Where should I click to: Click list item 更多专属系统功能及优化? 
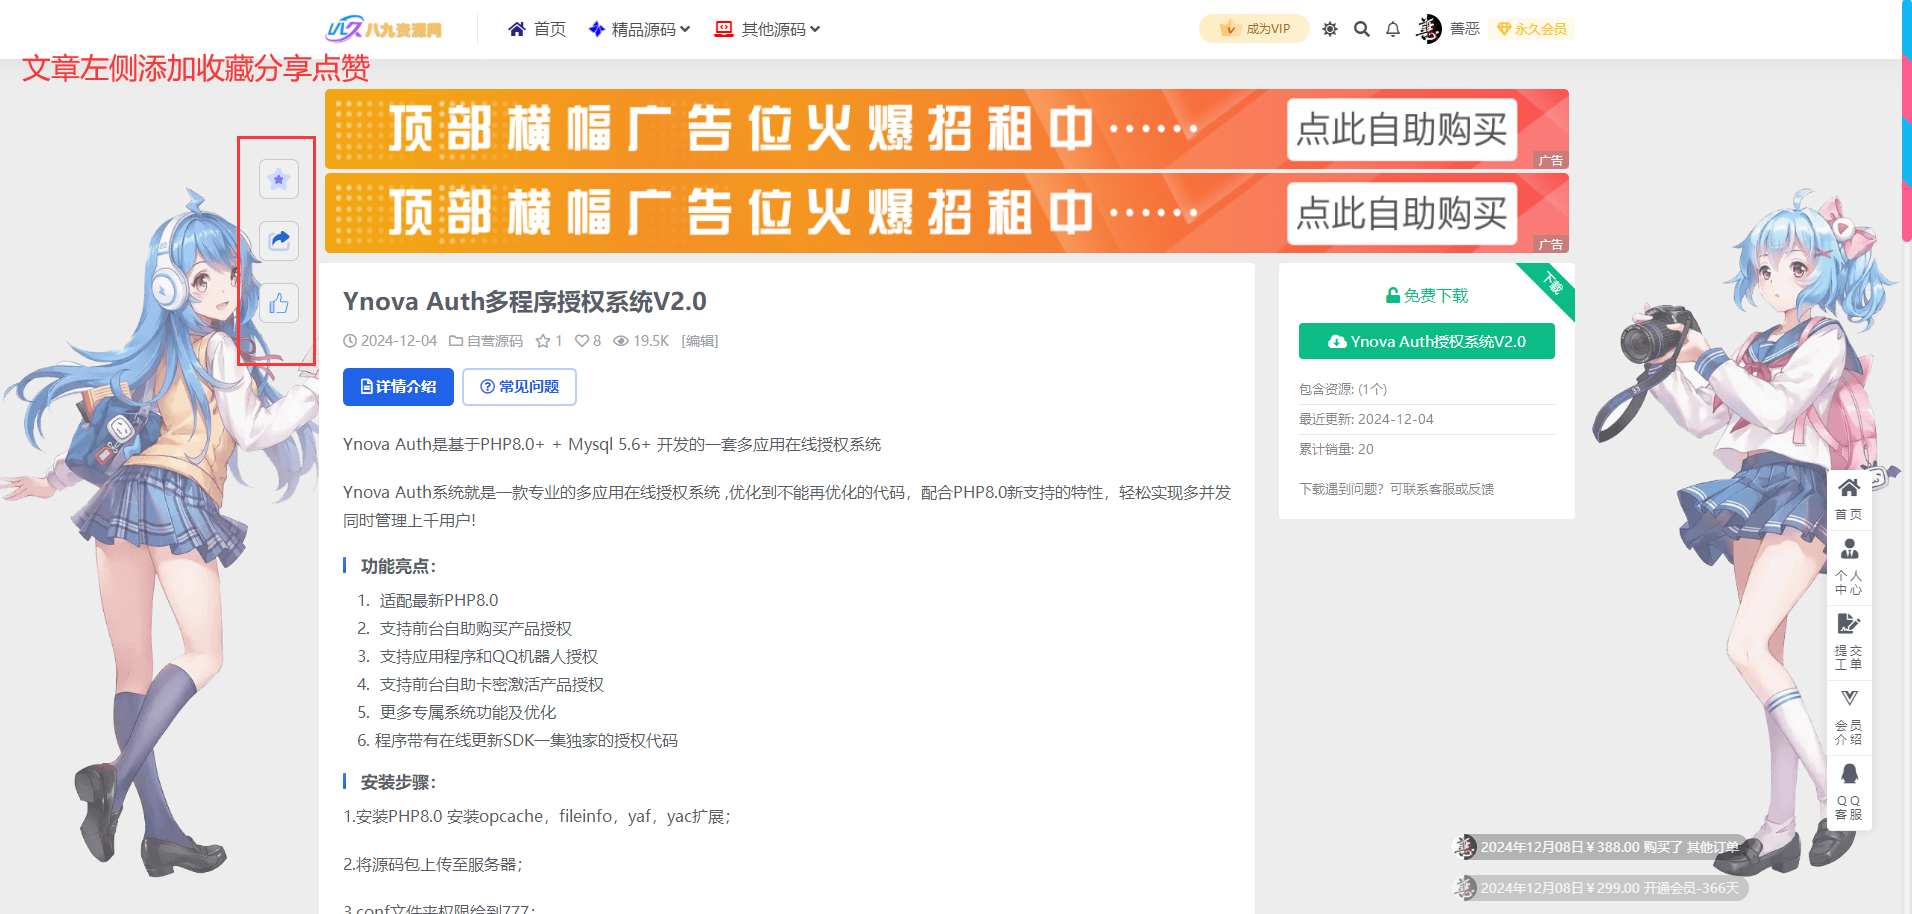pyautogui.click(x=468, y=712)
